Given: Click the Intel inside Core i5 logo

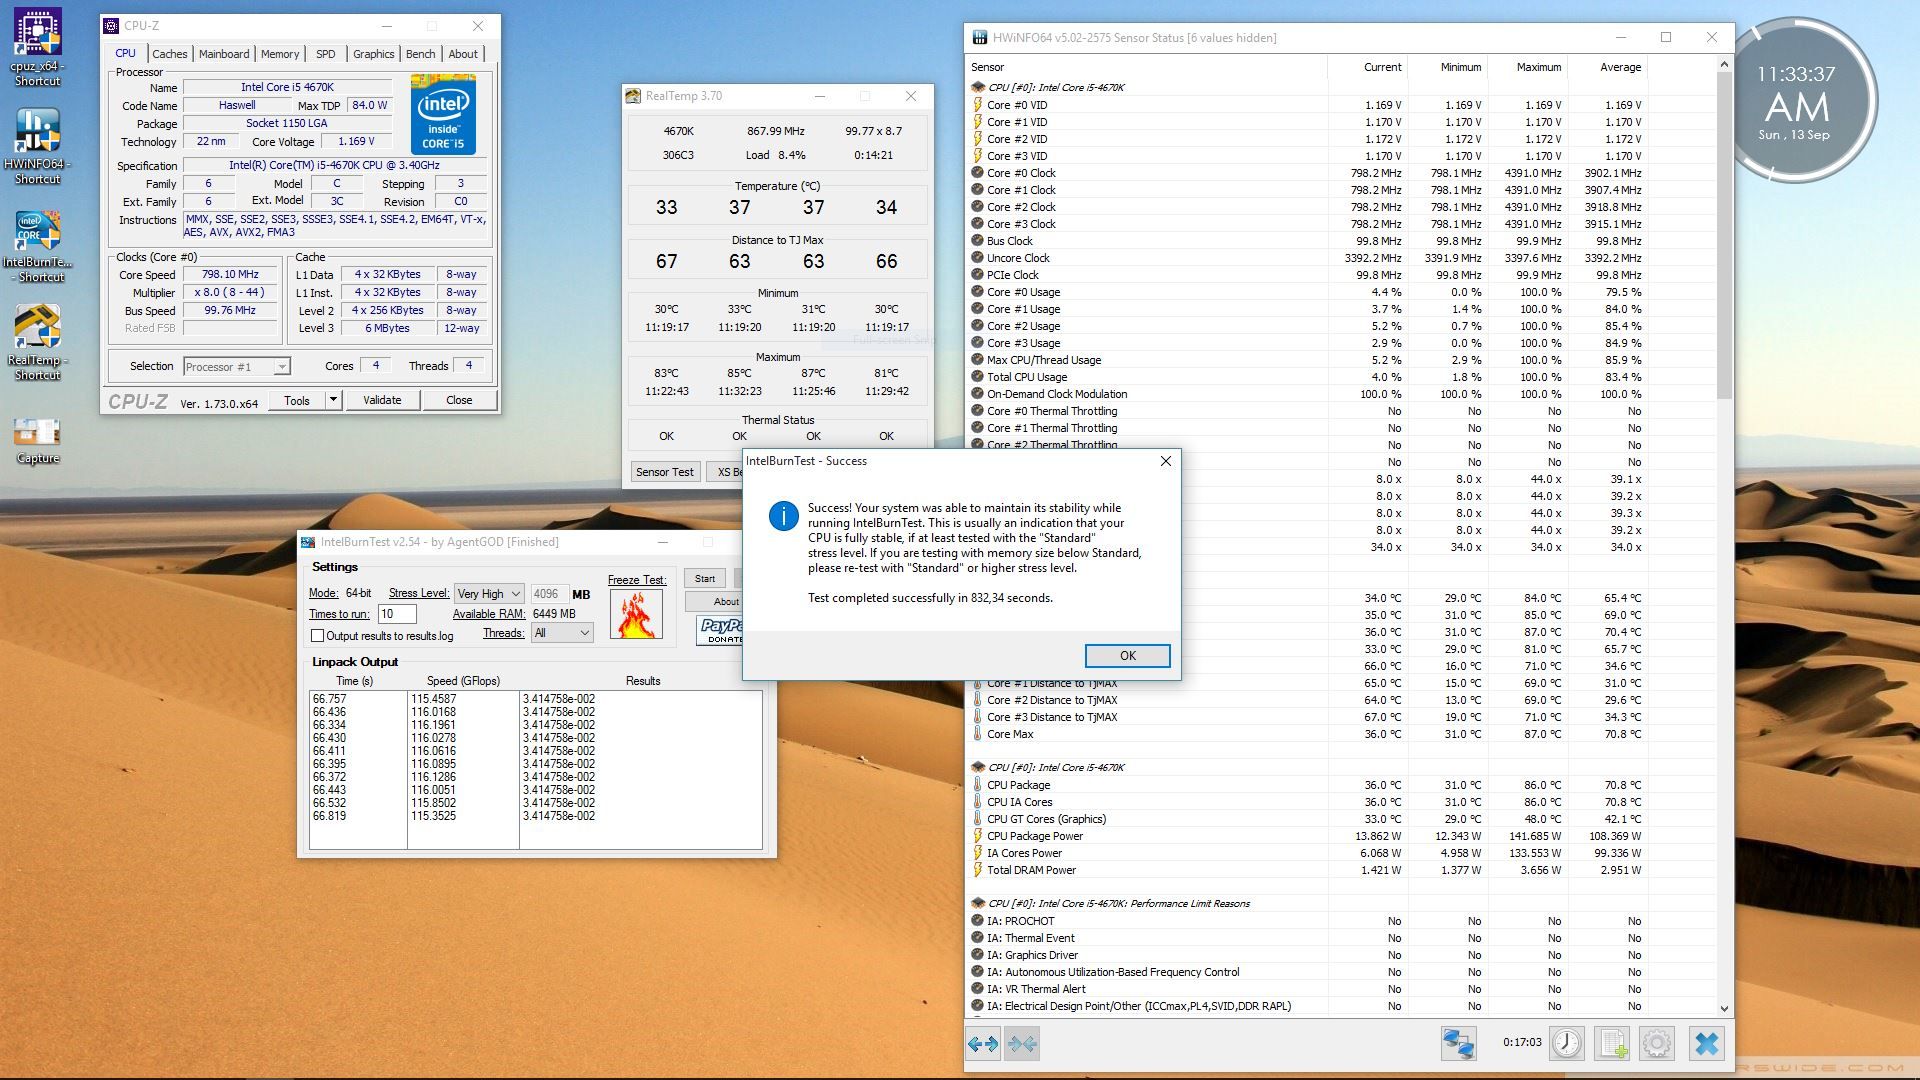Looking at the screenshot, I should 443,114.
